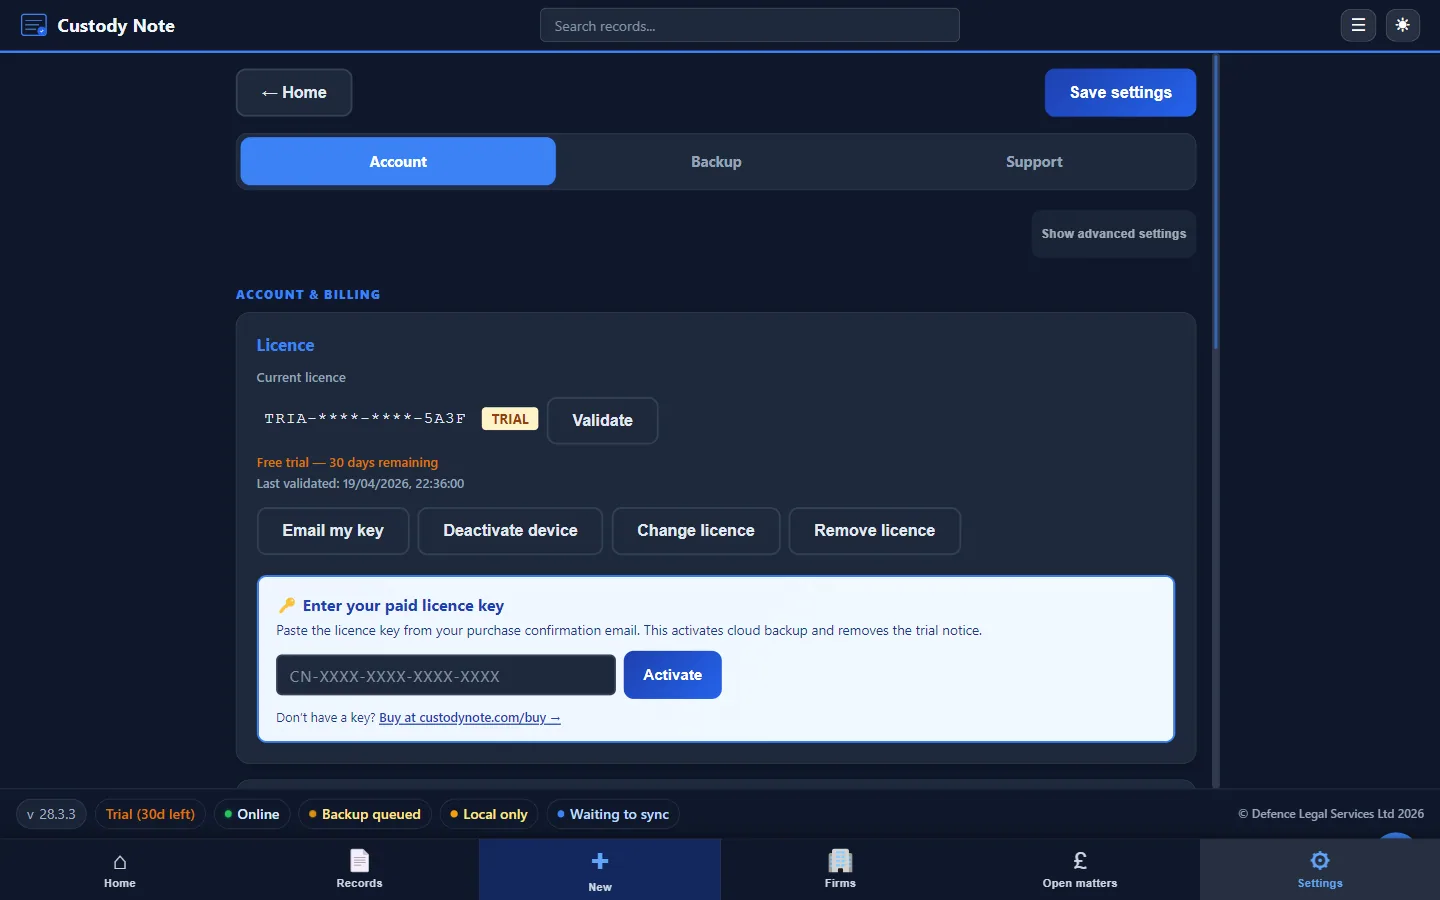Click the Free trial 30 days remaining text
This screenshot has height=900, width=1440.
[347, 462]
